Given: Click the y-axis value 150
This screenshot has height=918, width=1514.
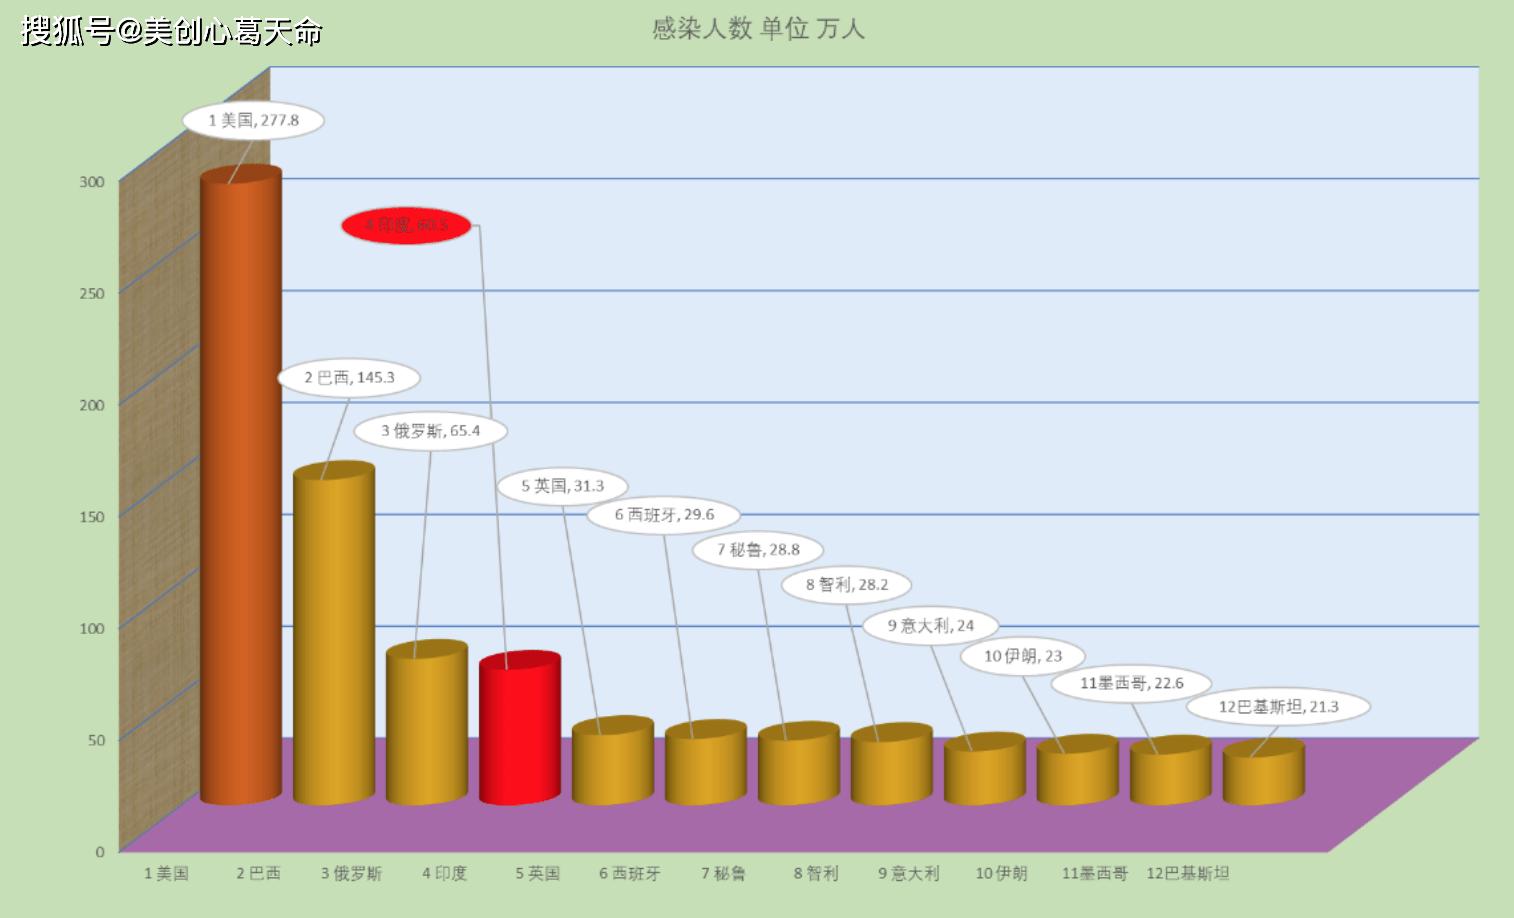Looking at the screenshot, I should click(x=92, y=517).
